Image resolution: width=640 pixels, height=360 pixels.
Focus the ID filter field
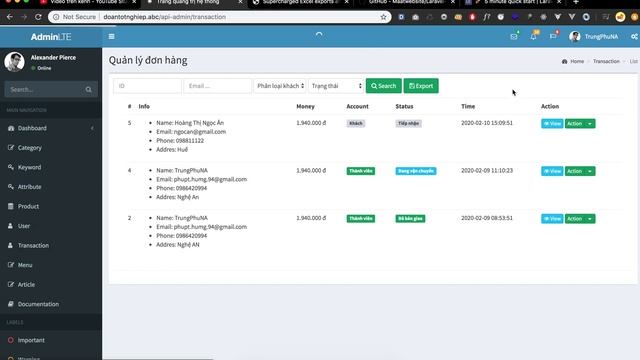147,86
